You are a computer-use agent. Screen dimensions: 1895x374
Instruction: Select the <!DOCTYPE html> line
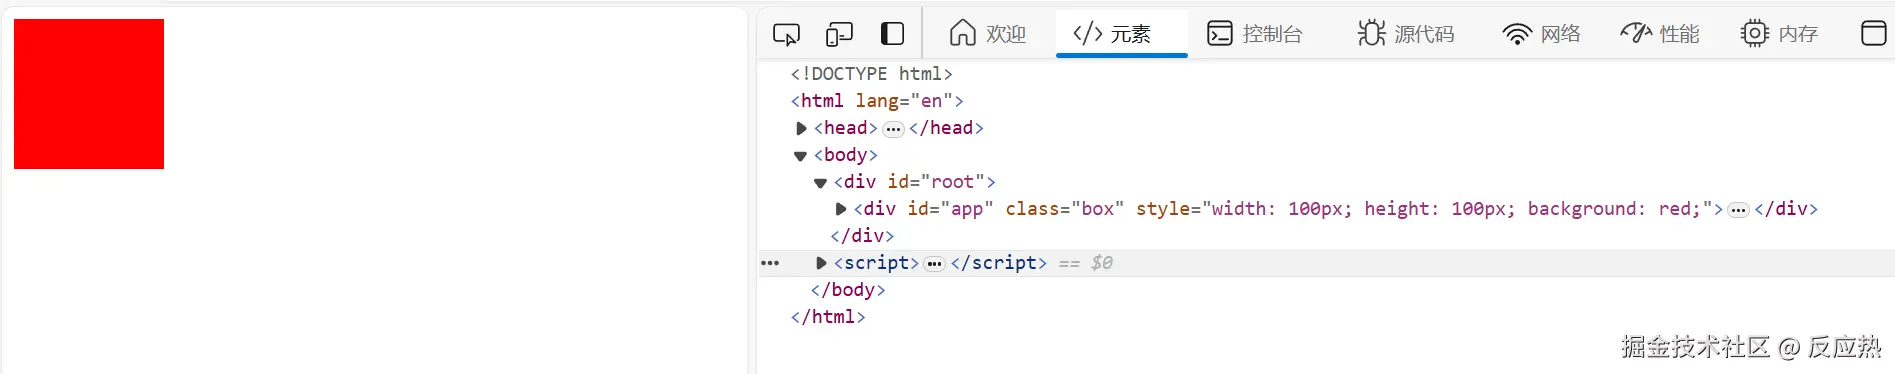[x=871, y=74]
